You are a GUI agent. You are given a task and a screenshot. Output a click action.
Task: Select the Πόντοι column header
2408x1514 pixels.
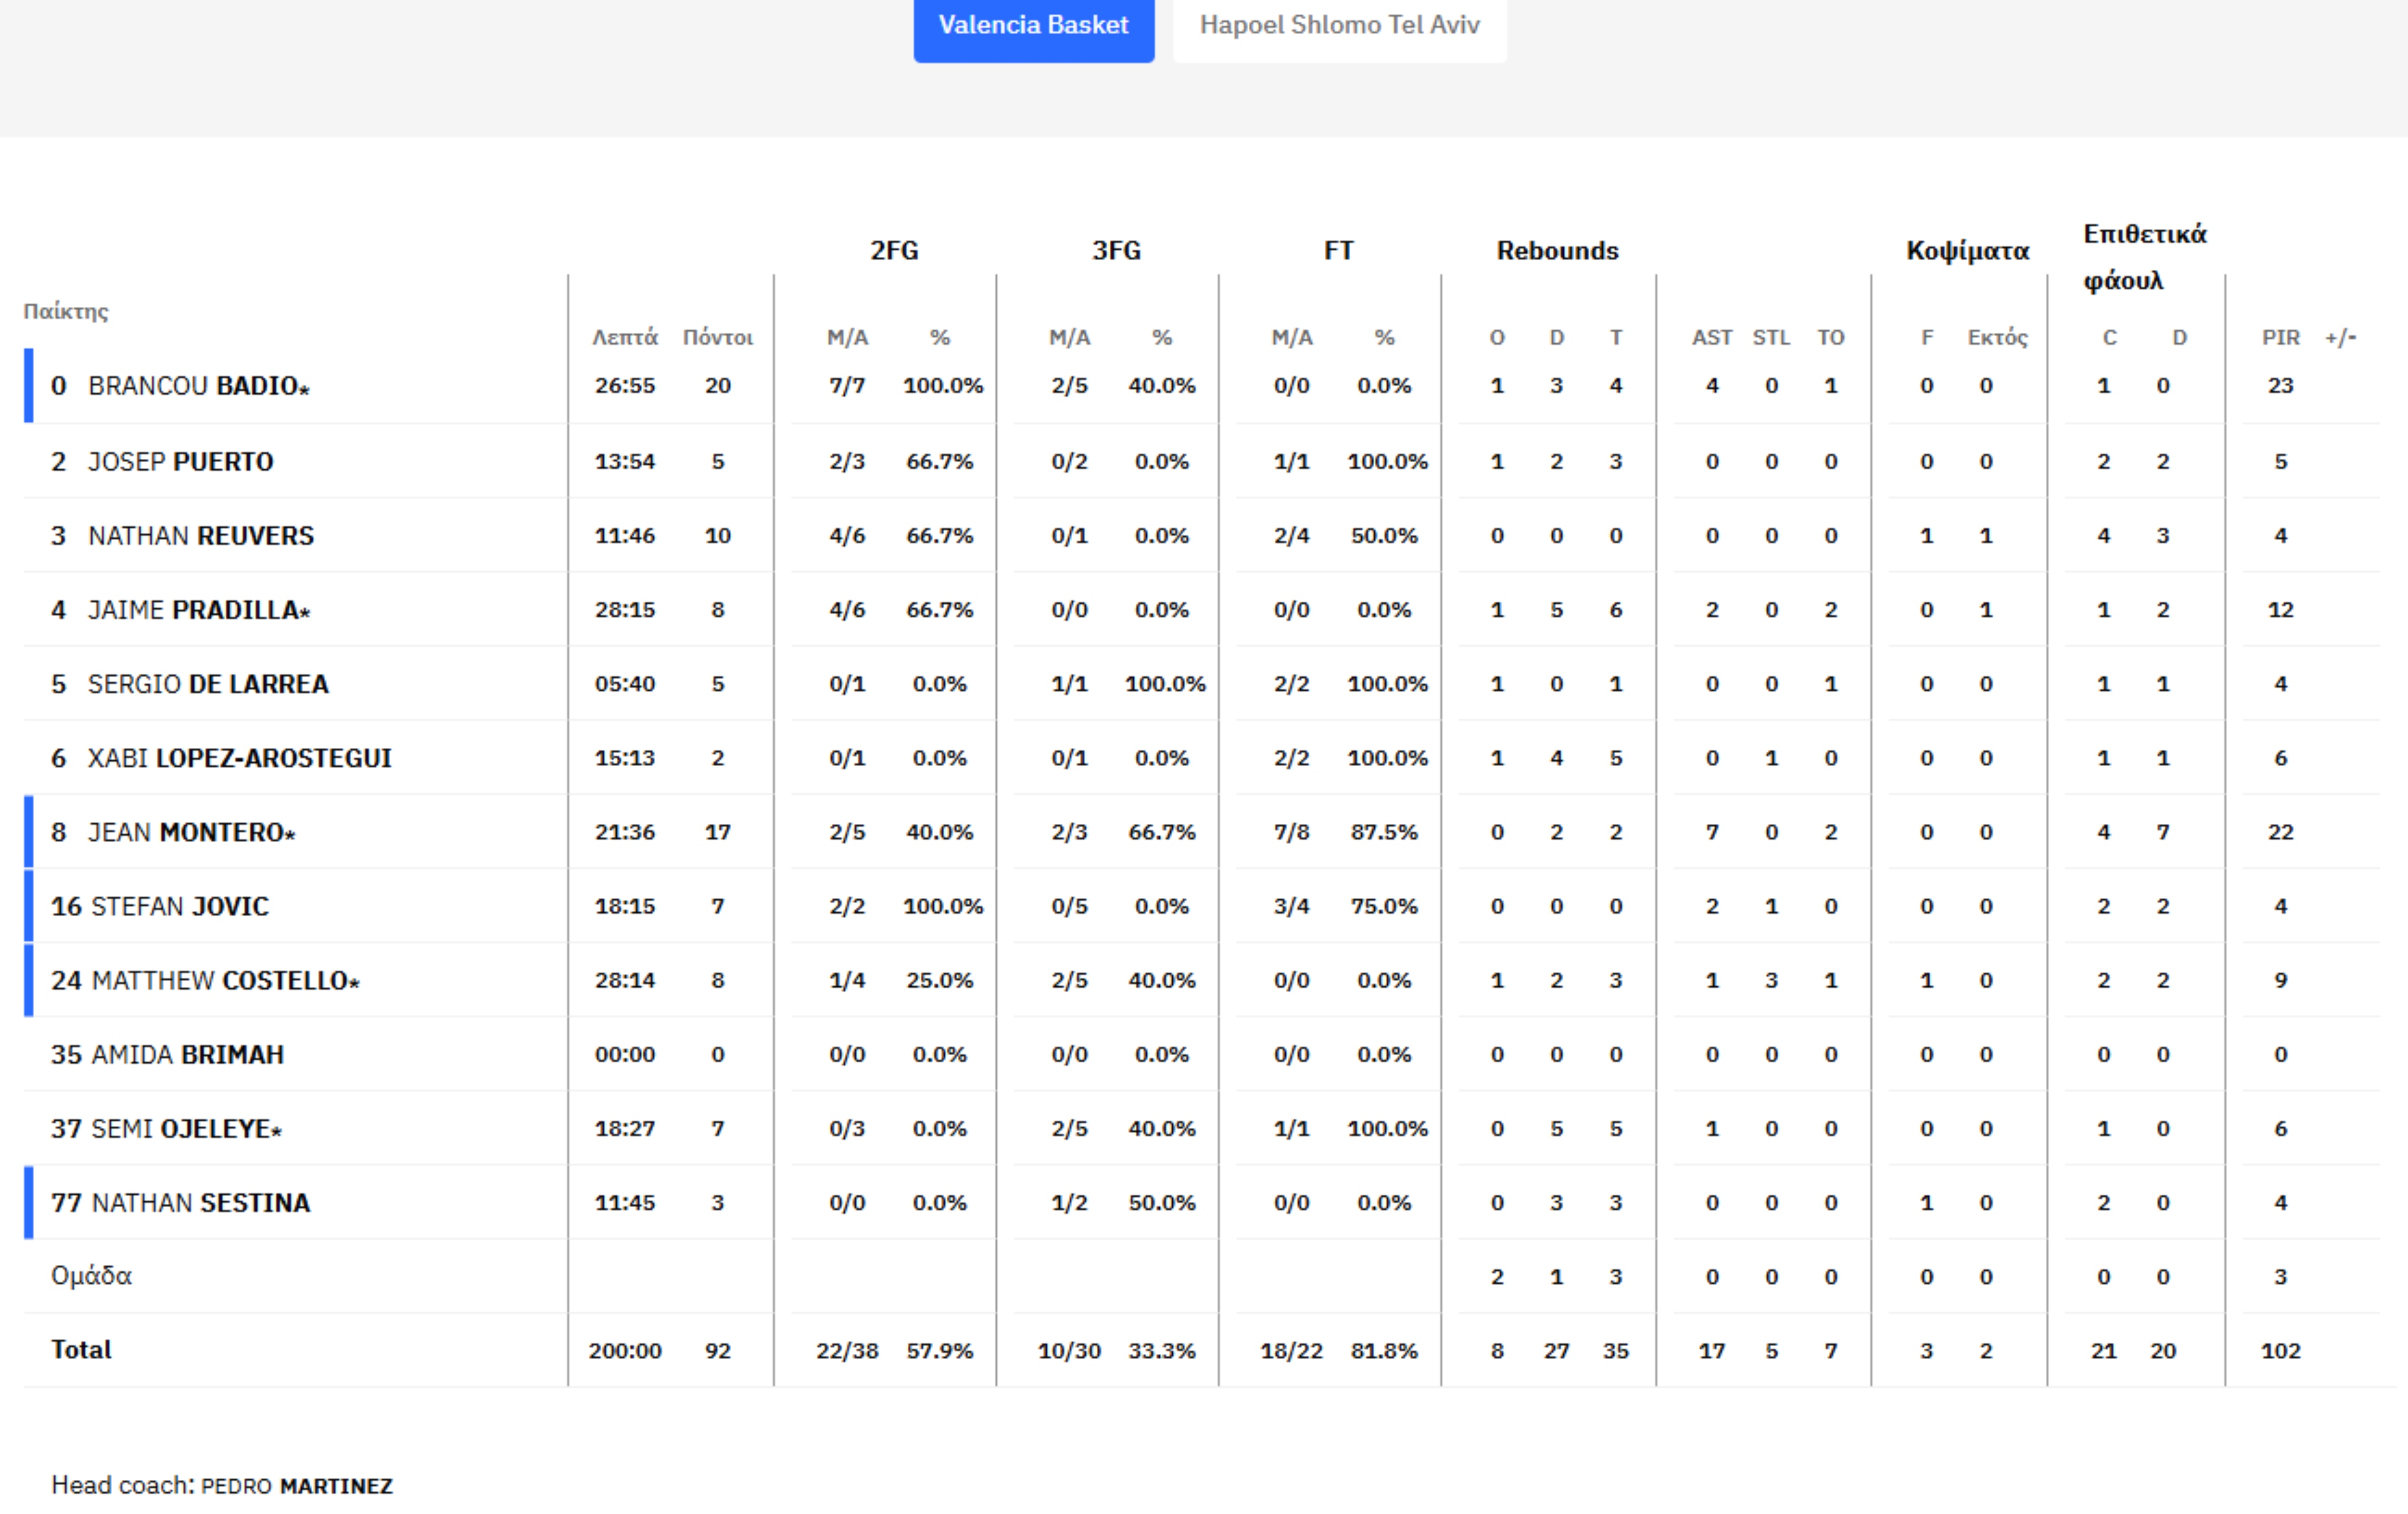(718, 337)
